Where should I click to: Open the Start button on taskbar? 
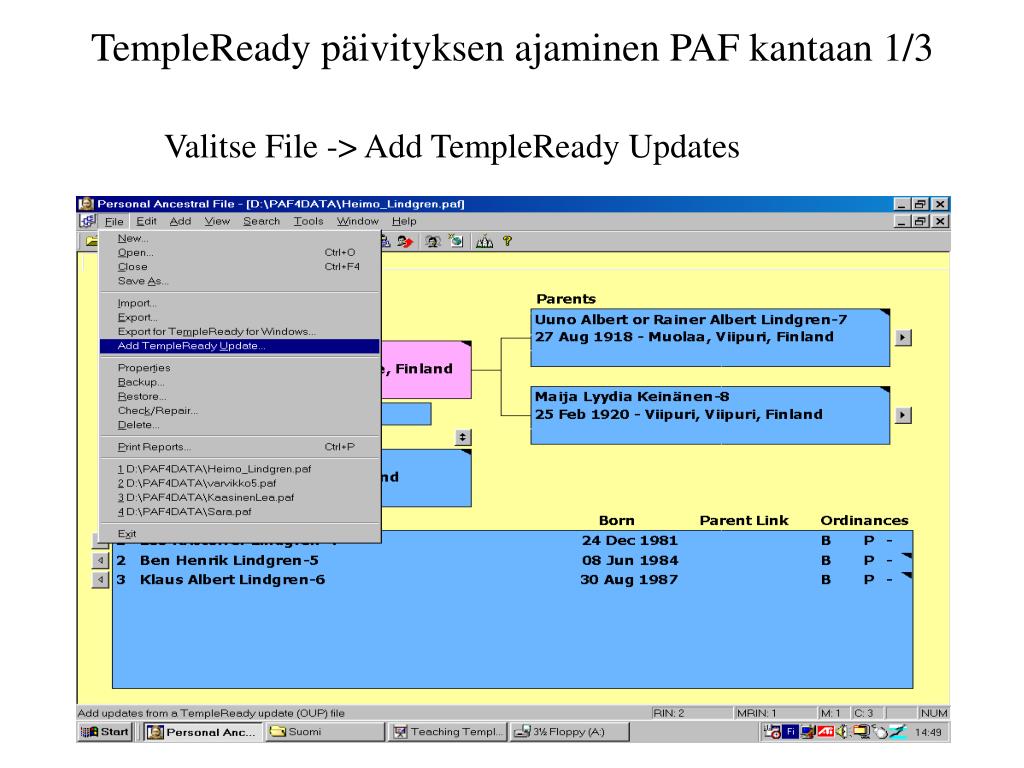[x=105, y=731]
